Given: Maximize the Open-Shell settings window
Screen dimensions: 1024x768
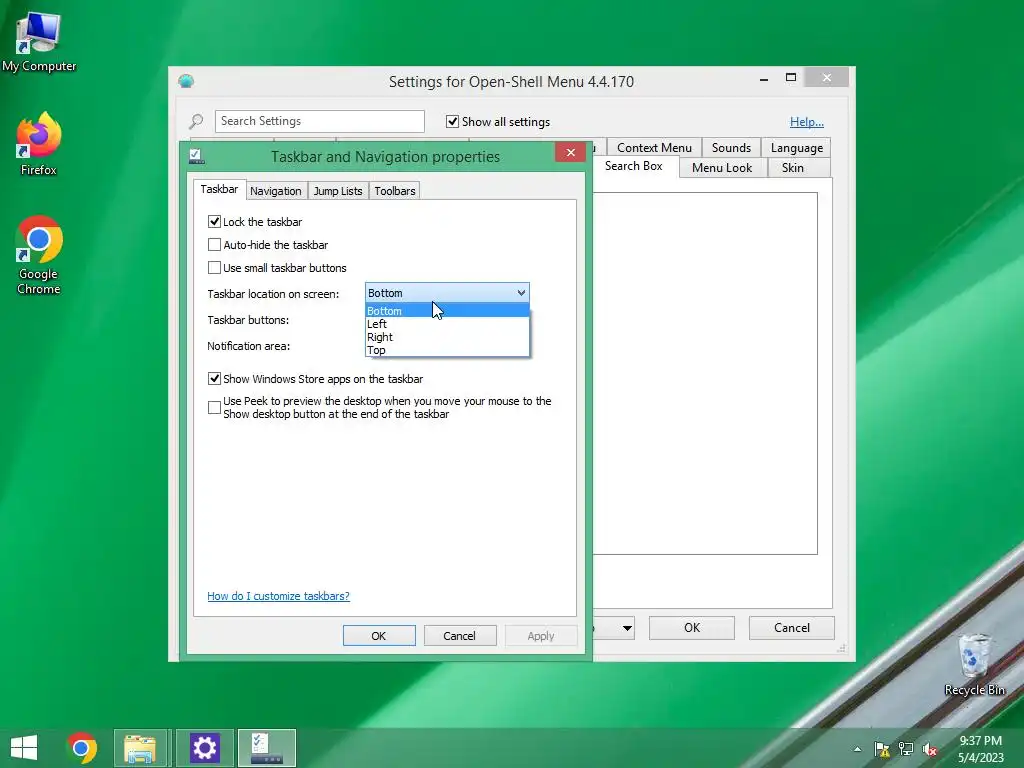Looking at the screenshot, I should click(x=791, y=78).
